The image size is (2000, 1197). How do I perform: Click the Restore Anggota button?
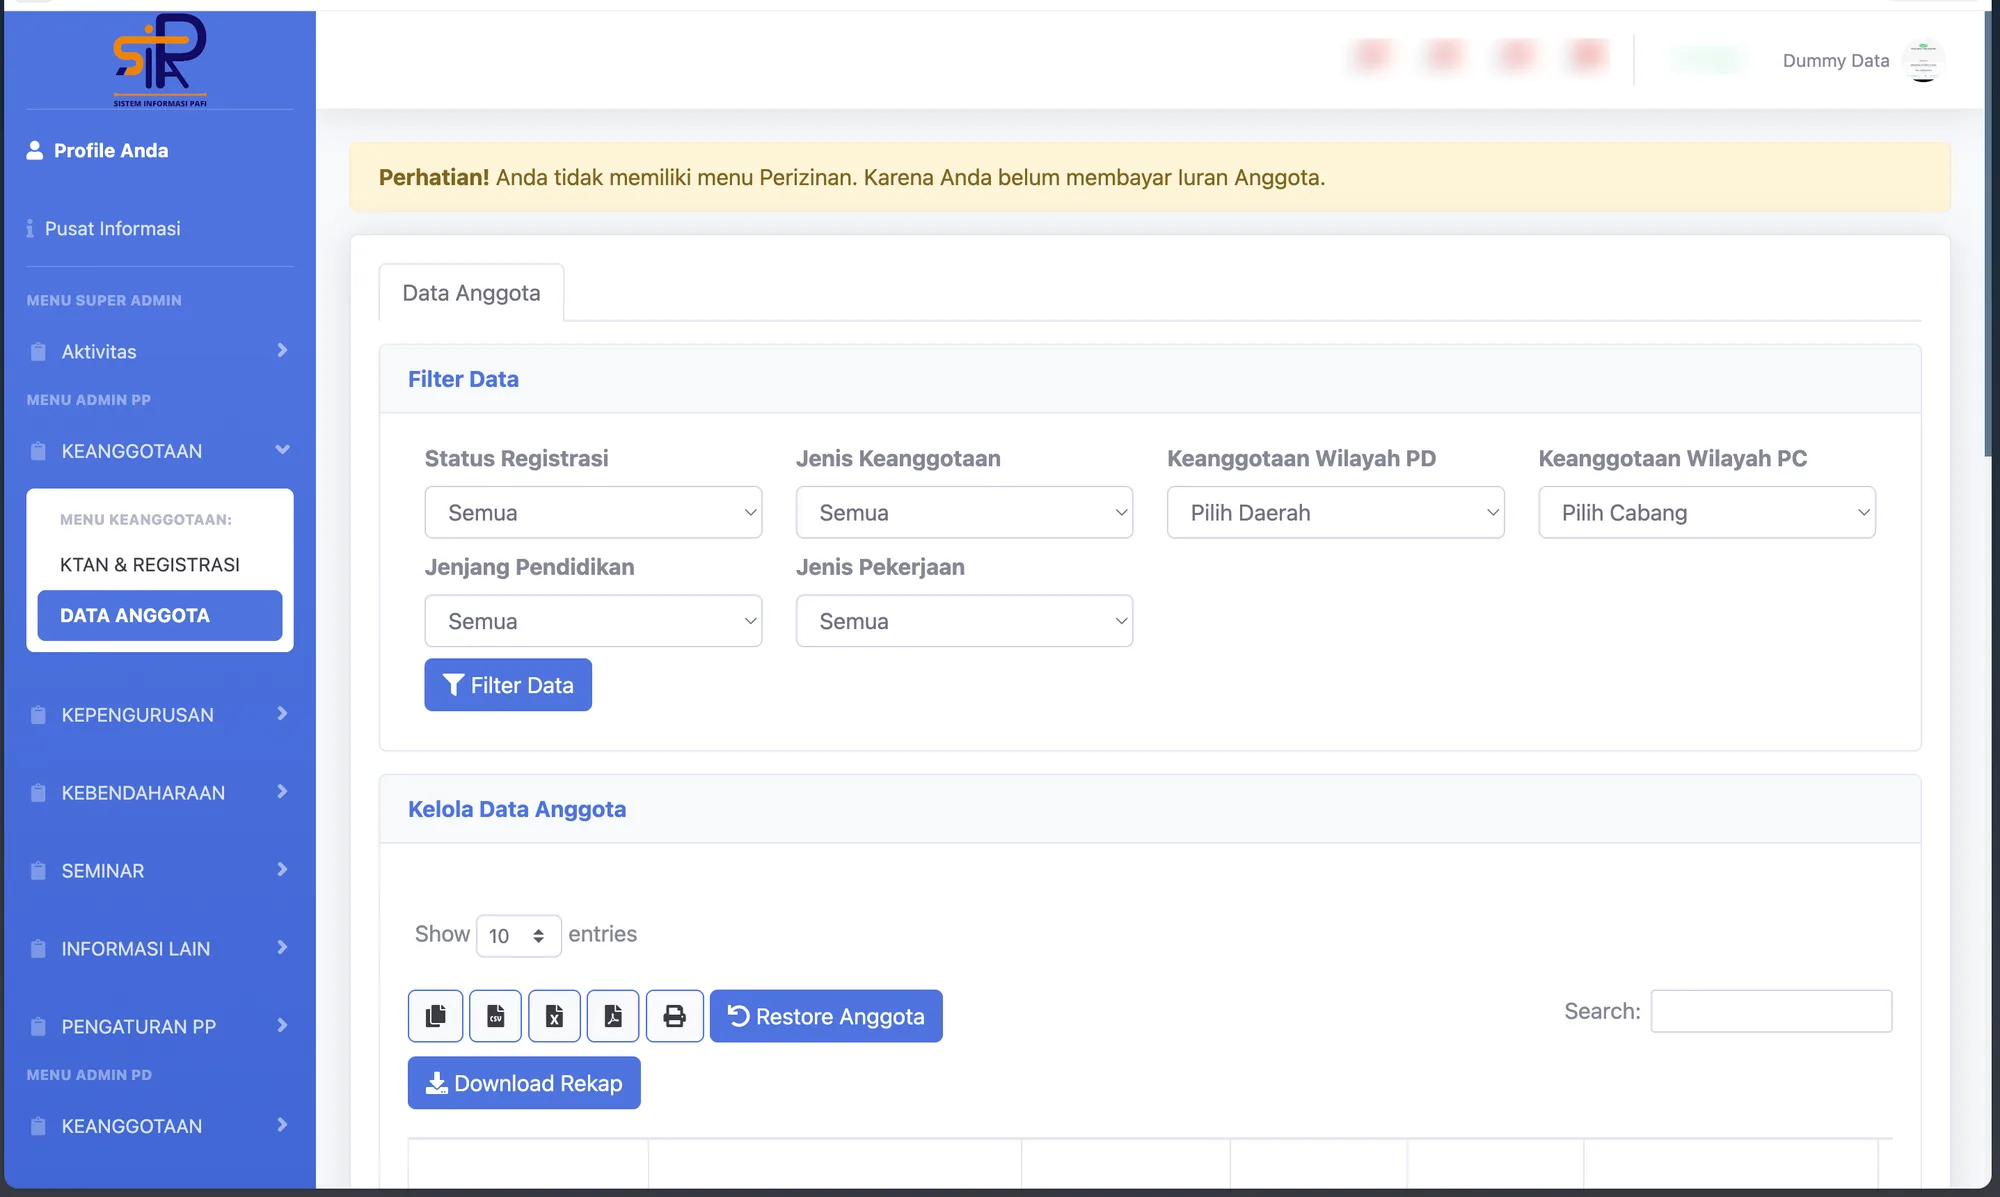(x=826, y=1016)
